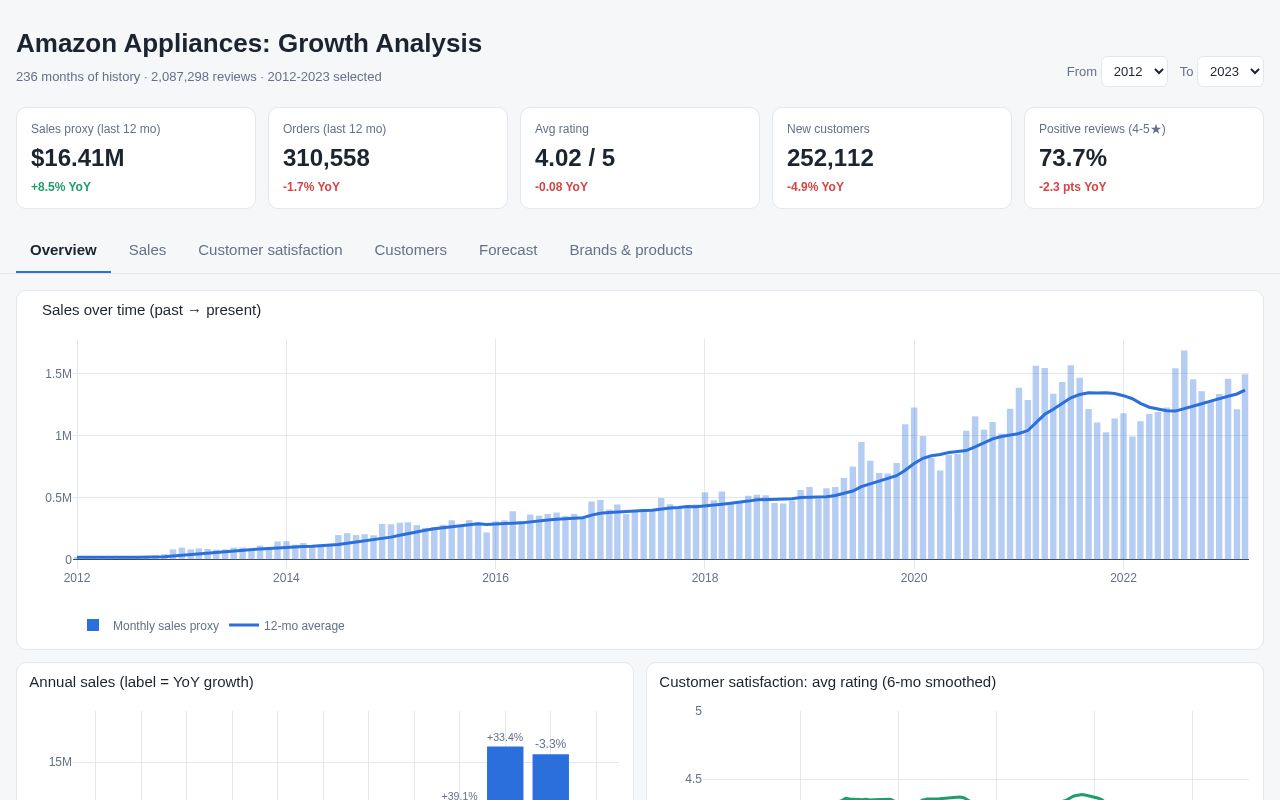Click the "Annual sales (label = YoY growth)" title
Viewport: 1280px width, 800px height.
click(x=141, y=682)
